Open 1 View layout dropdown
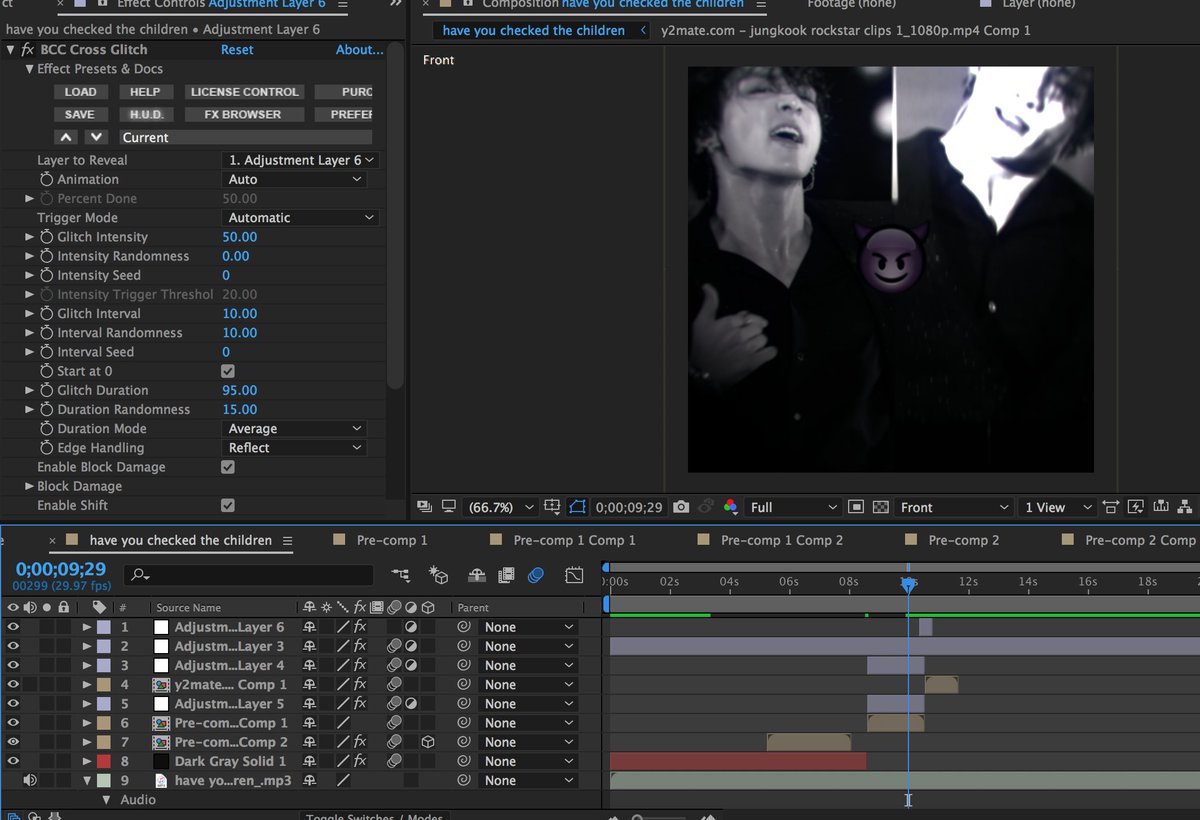 point(1057,507)
